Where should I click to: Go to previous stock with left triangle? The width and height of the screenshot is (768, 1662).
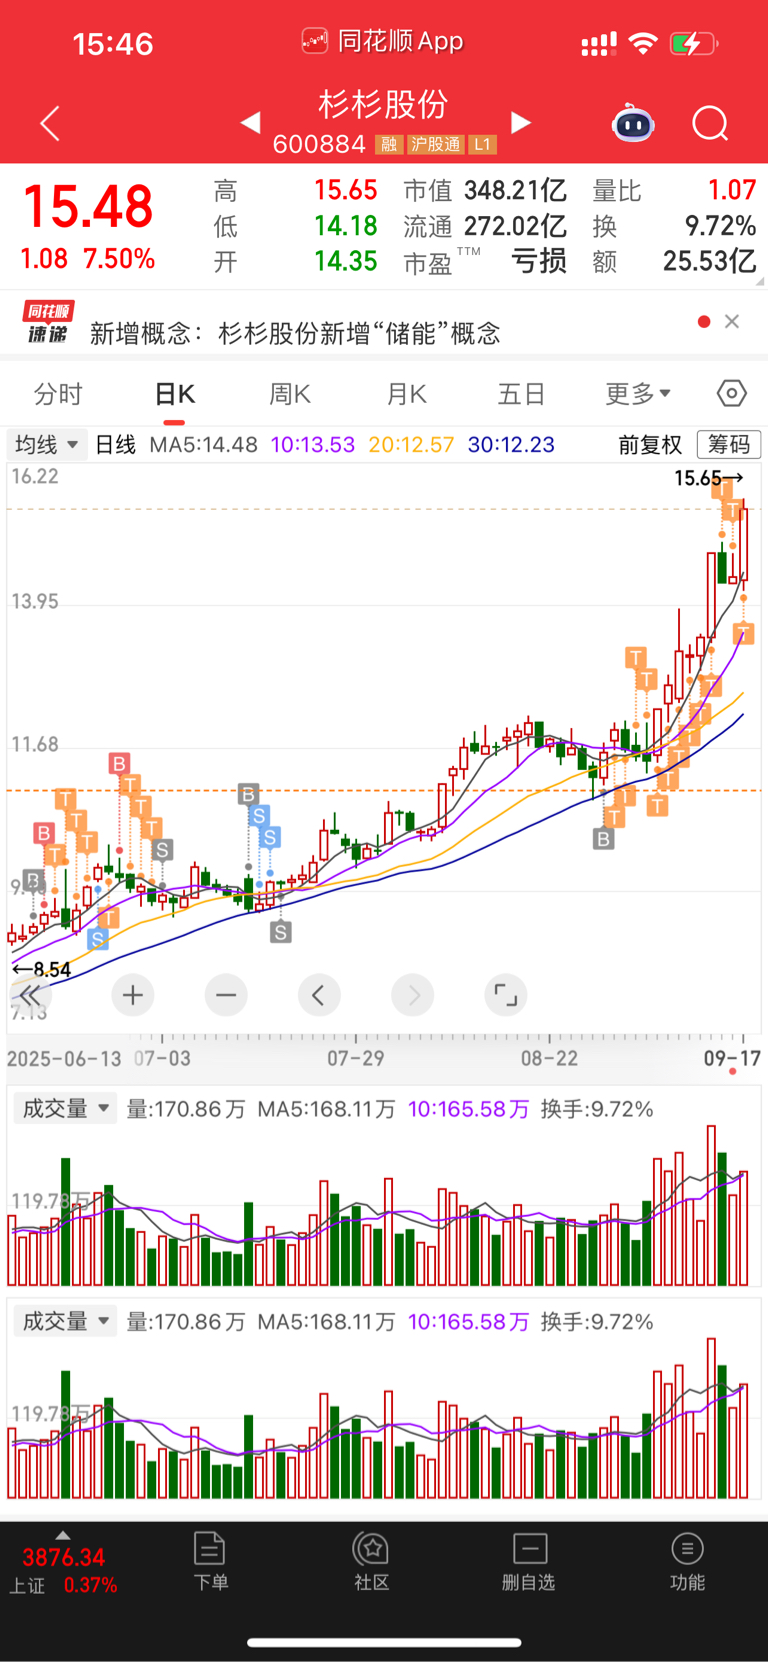[251, 122]
